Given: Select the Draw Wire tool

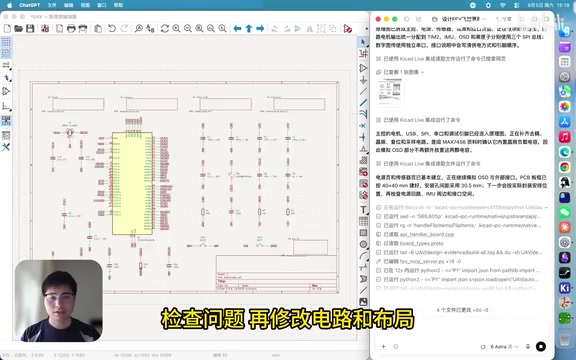Looking at the screenshot, I should tap(363, 91).
